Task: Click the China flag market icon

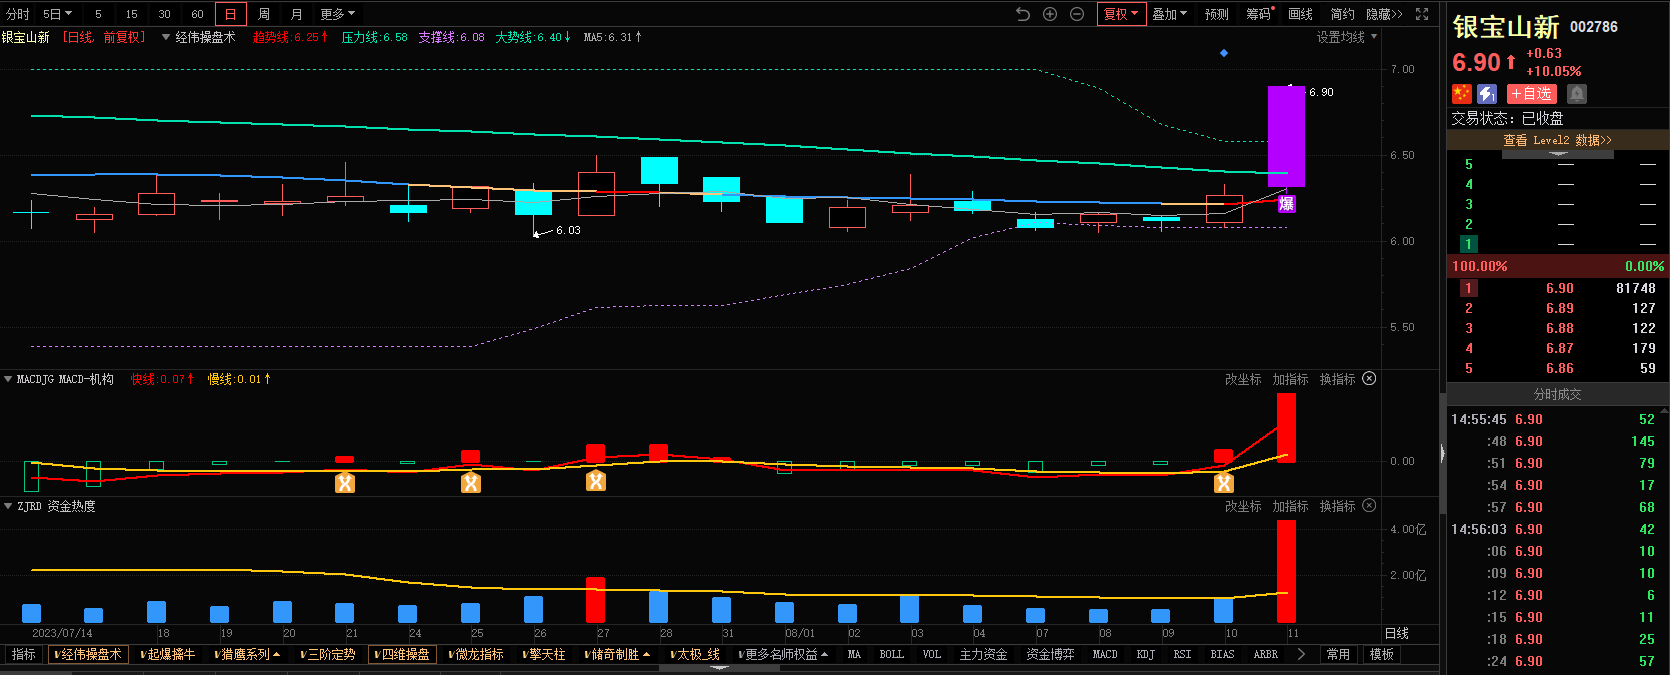Action: [1462, 94]
